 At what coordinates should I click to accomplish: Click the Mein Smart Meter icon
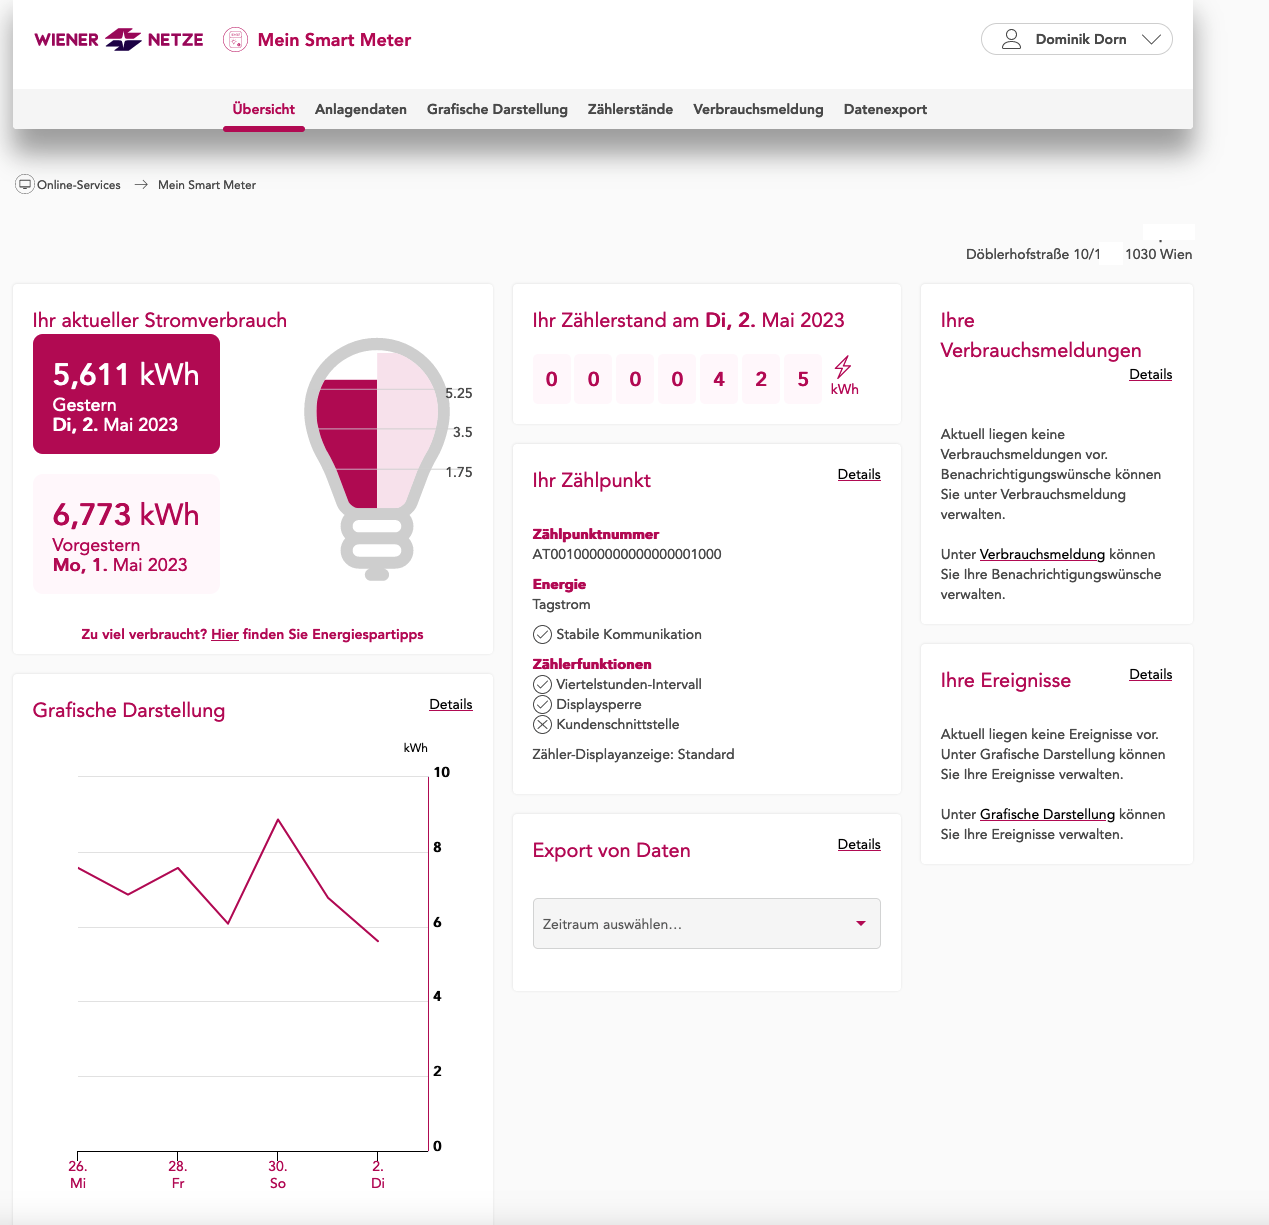(235, 40)
